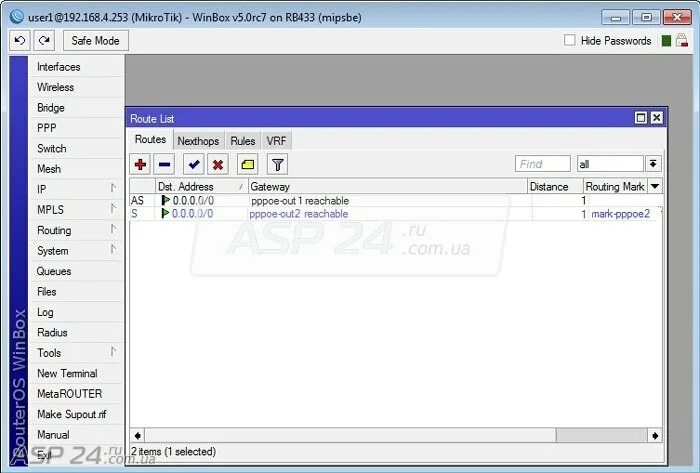Viewport: 700px width, 473px height.
Task: Expand the IP submenu arrow
Action: click(x=113, y=188)
